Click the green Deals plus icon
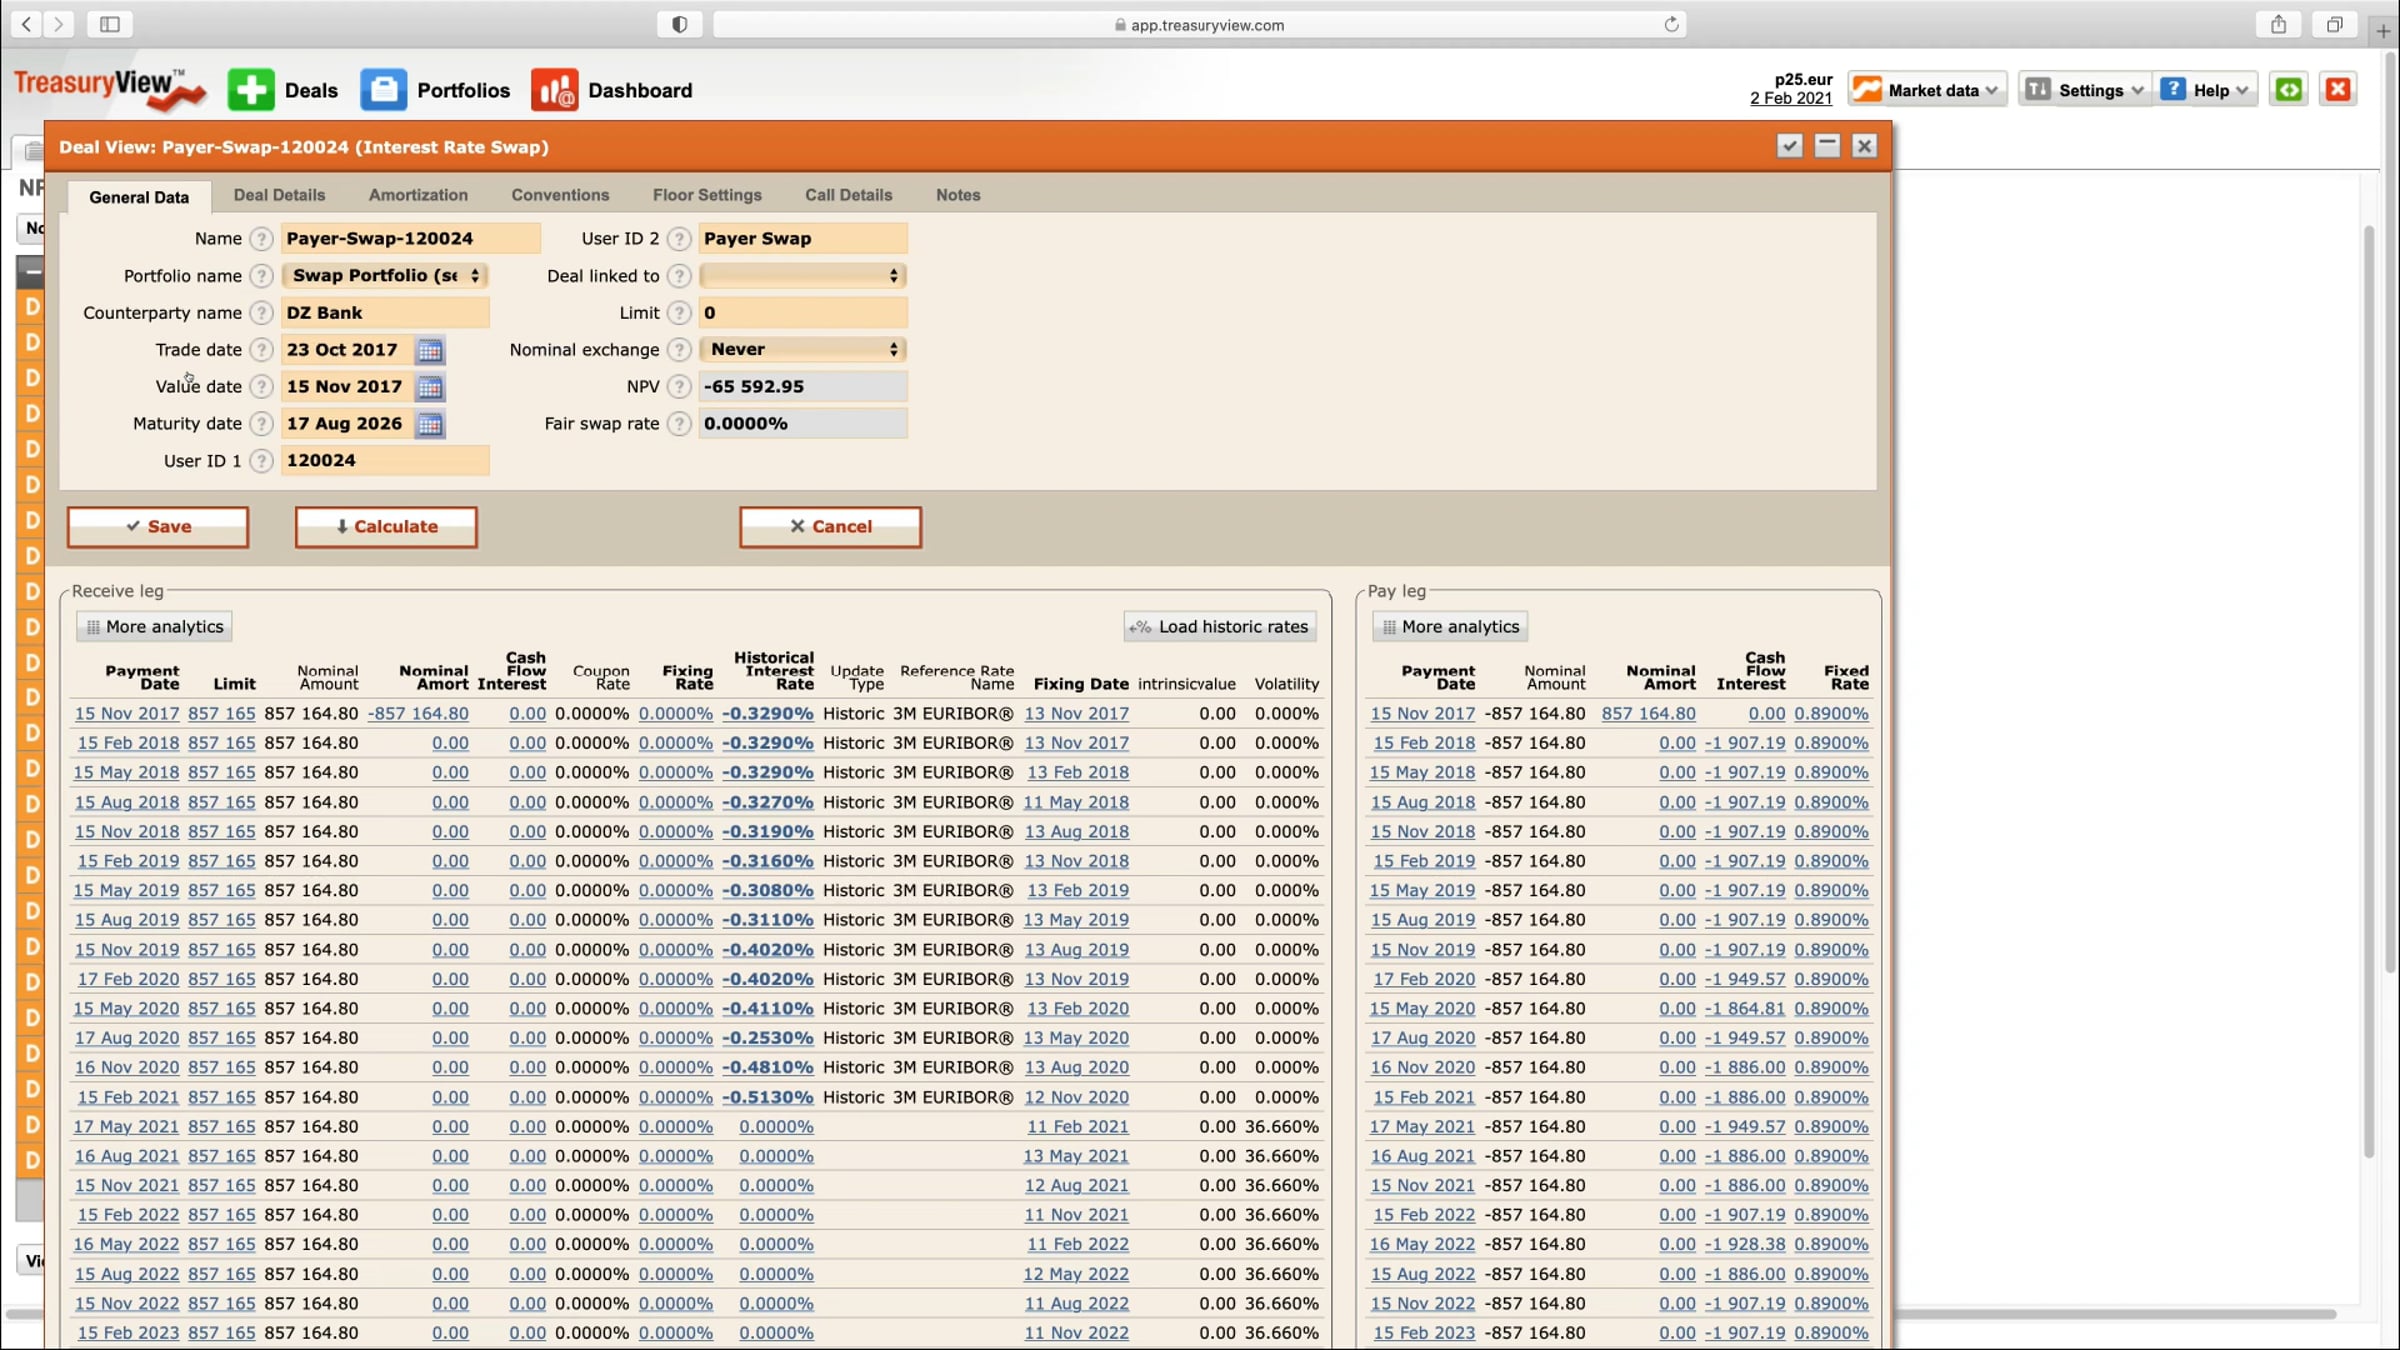The image size is (2400, 1350). pyautogui.click(x=250, y=90)
